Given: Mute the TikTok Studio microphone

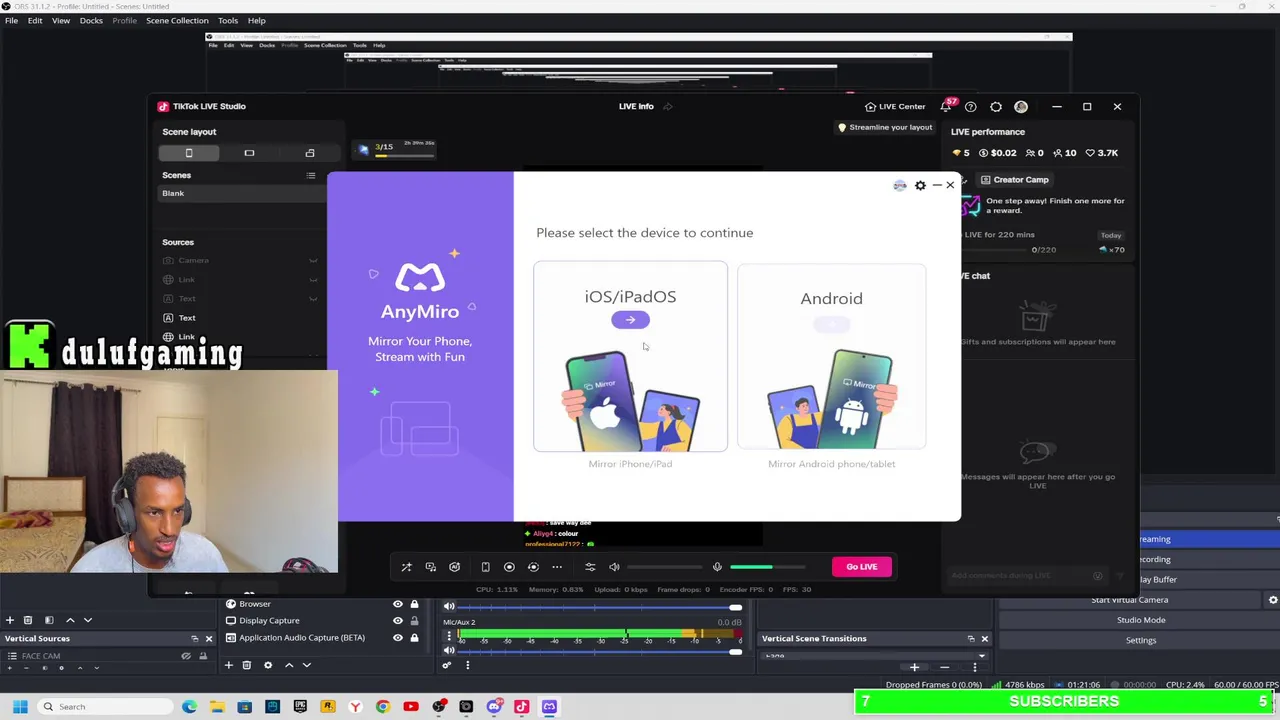Looking at the screenshot, I should (717, 567).
